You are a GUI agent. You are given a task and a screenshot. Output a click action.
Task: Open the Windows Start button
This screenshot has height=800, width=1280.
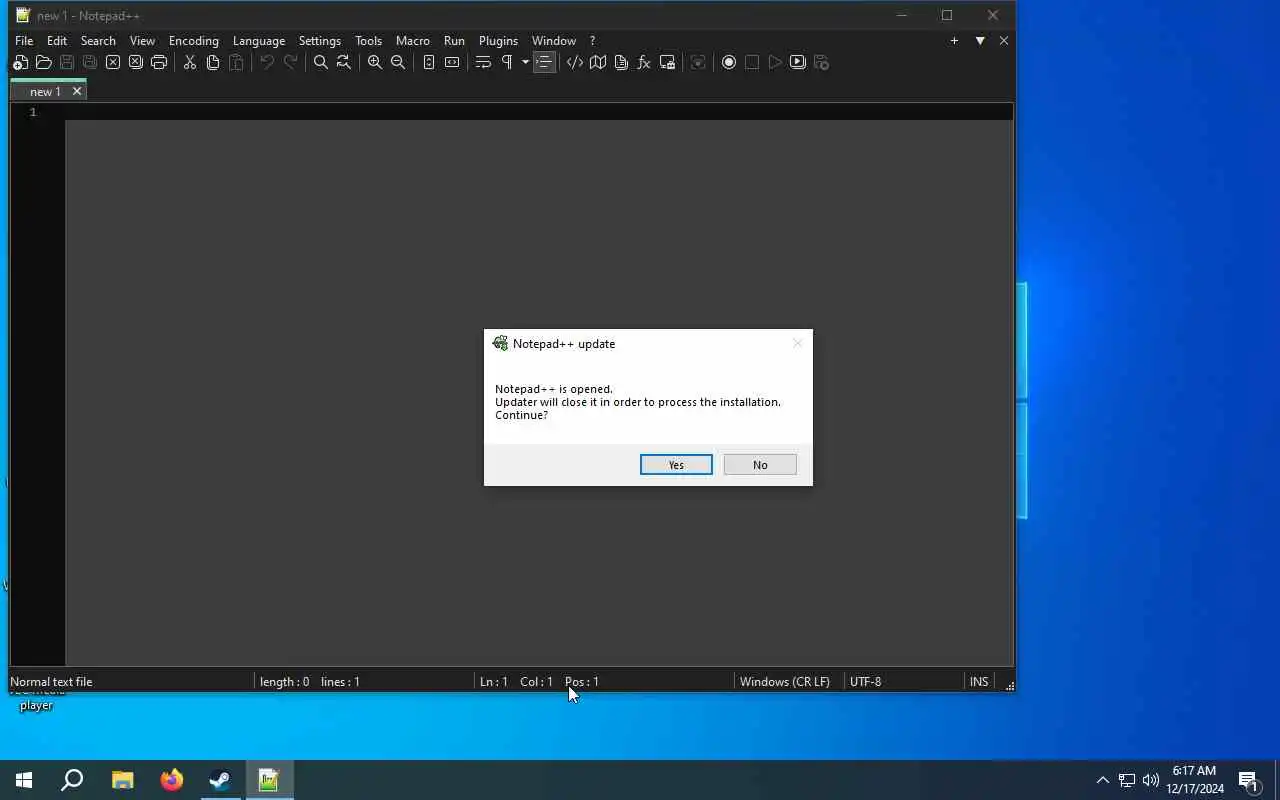coord(24,780)
